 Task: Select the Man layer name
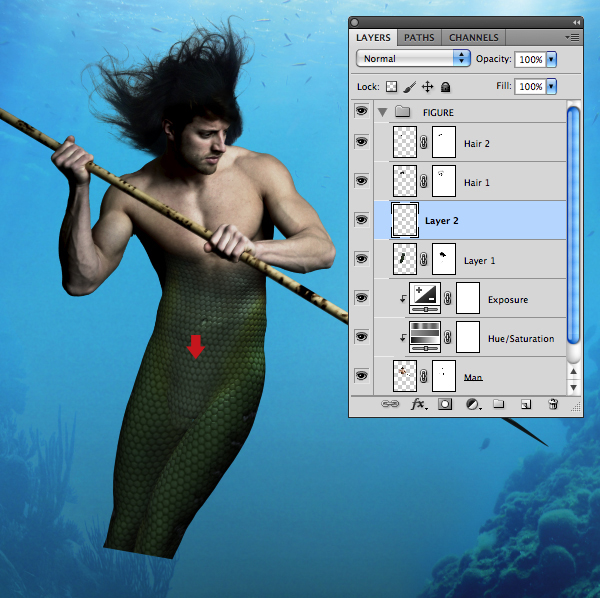(473, 377)
